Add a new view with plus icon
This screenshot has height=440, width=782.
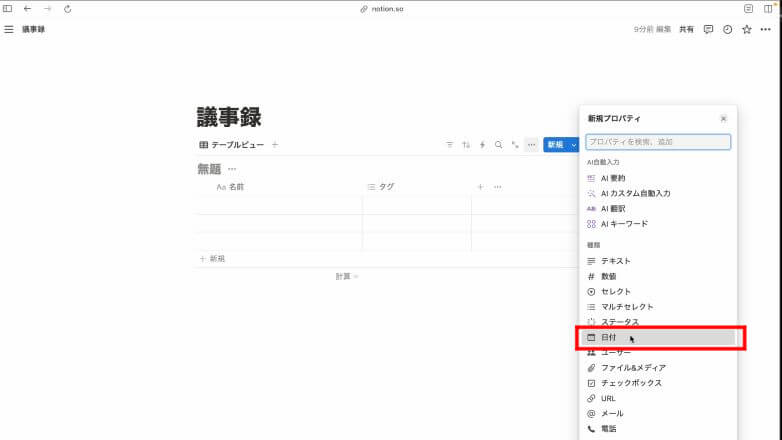(275, 145)
